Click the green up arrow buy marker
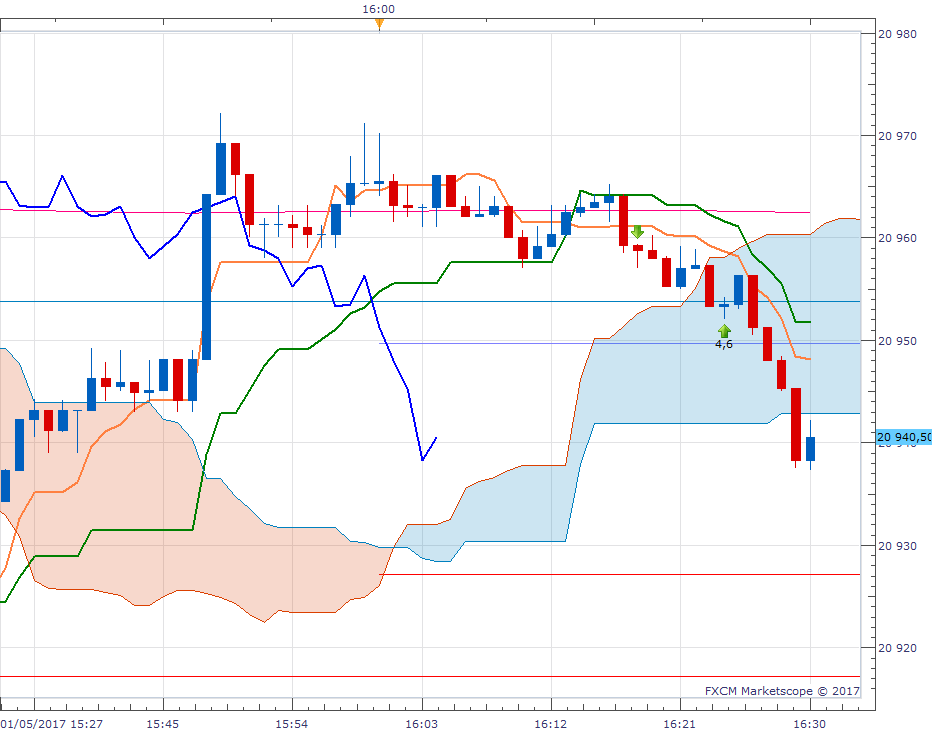This screenshot has height=736, width=933. [724, 331]
